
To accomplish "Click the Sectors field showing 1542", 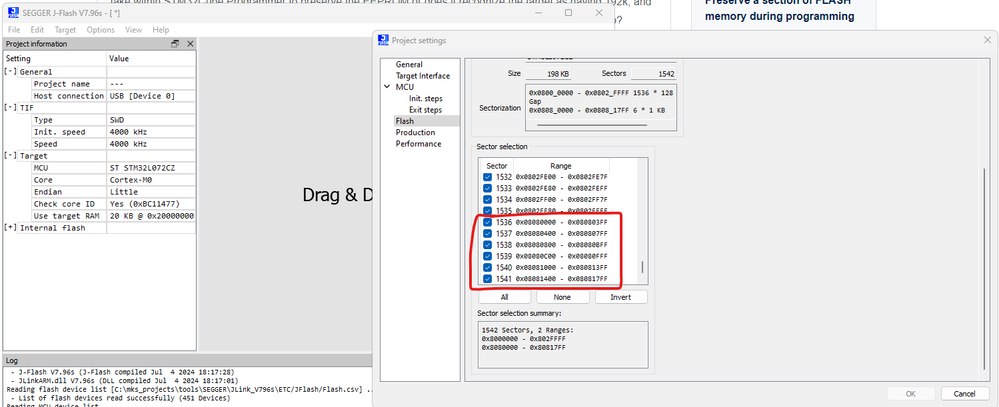I will pos(654,74).
